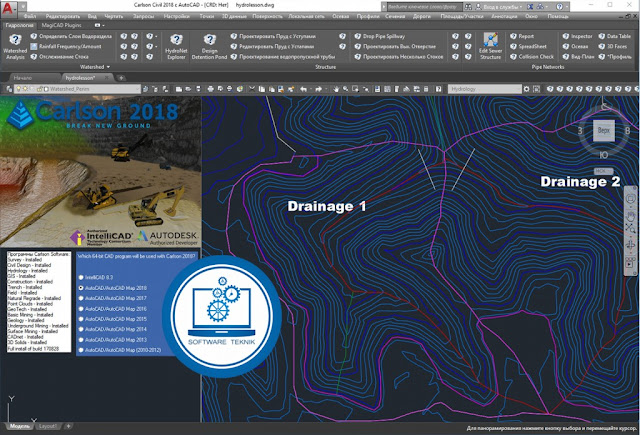Open Design Detention Pond tool
640x435 pixels.
(x=209, y=46)
